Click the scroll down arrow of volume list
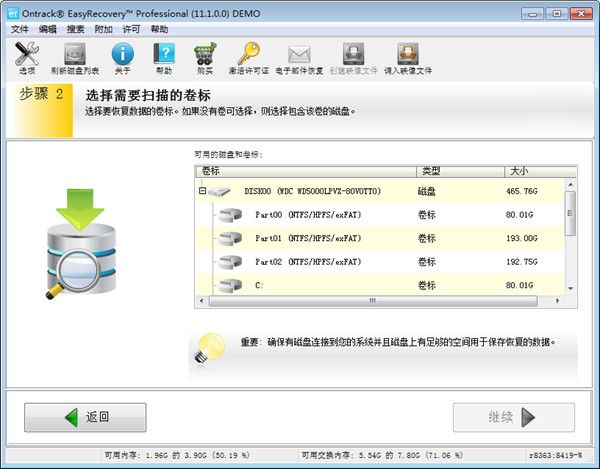Viewport: 600px width, 469px height. [571, 288]
